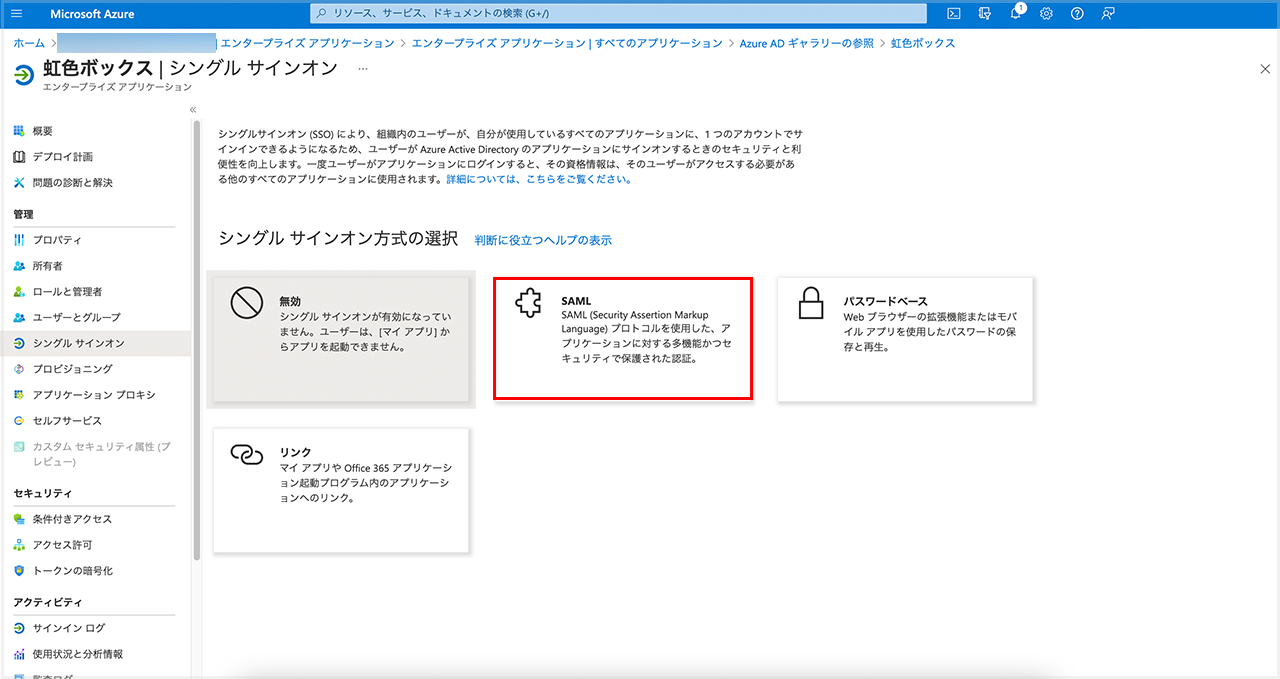Image resolution: width=1280 pixels, height=679 pixels.
Task: Click the help question mark icon
Action: tap(1077, 14)
